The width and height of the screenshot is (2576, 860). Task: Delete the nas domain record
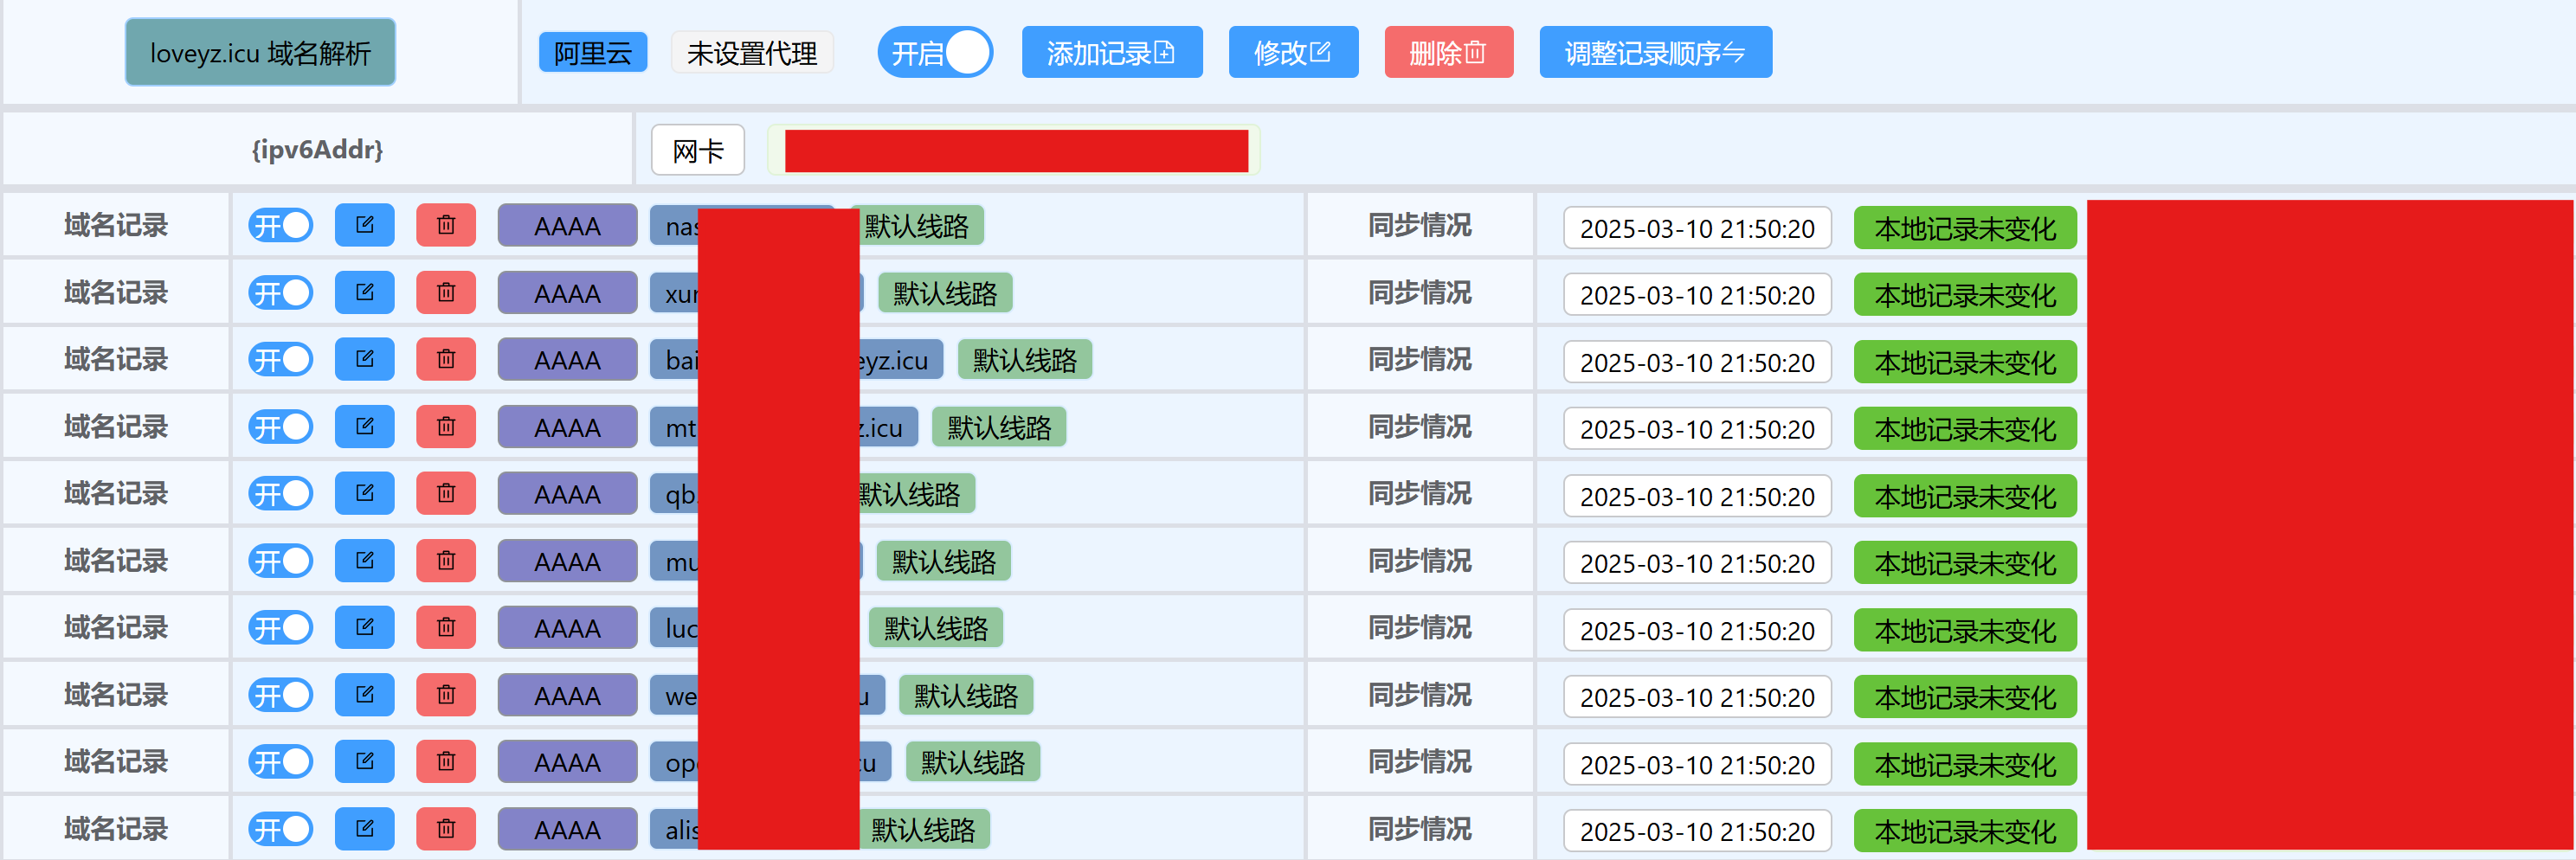coord(446,225)
